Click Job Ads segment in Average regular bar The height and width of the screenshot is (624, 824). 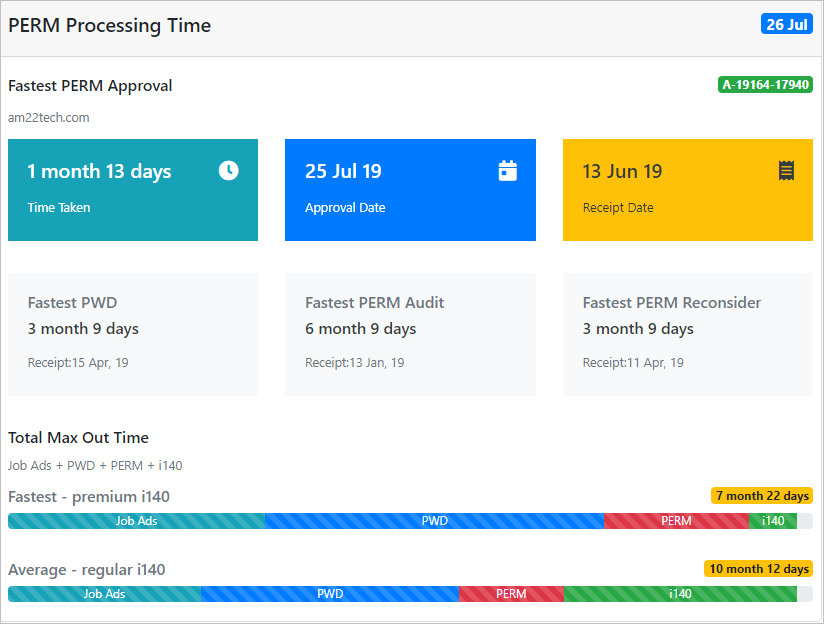tap(105, 594)
